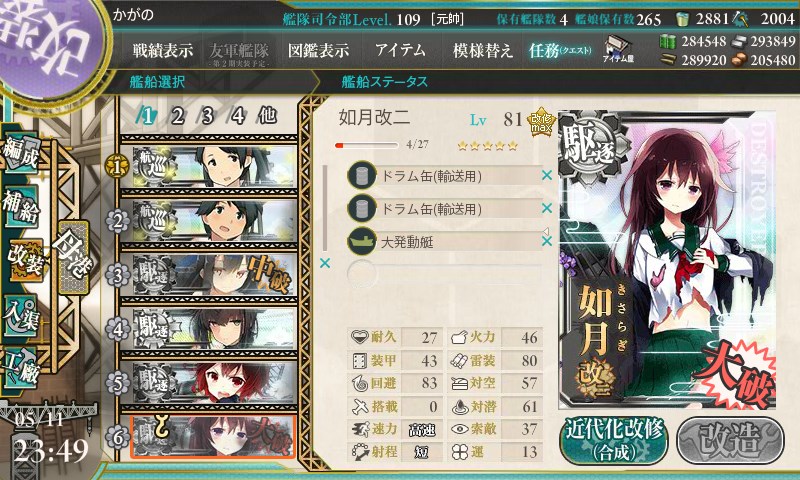Switch to the 他 (other) fleet tab
The image size is (800, 480).
tap(267, 116)
